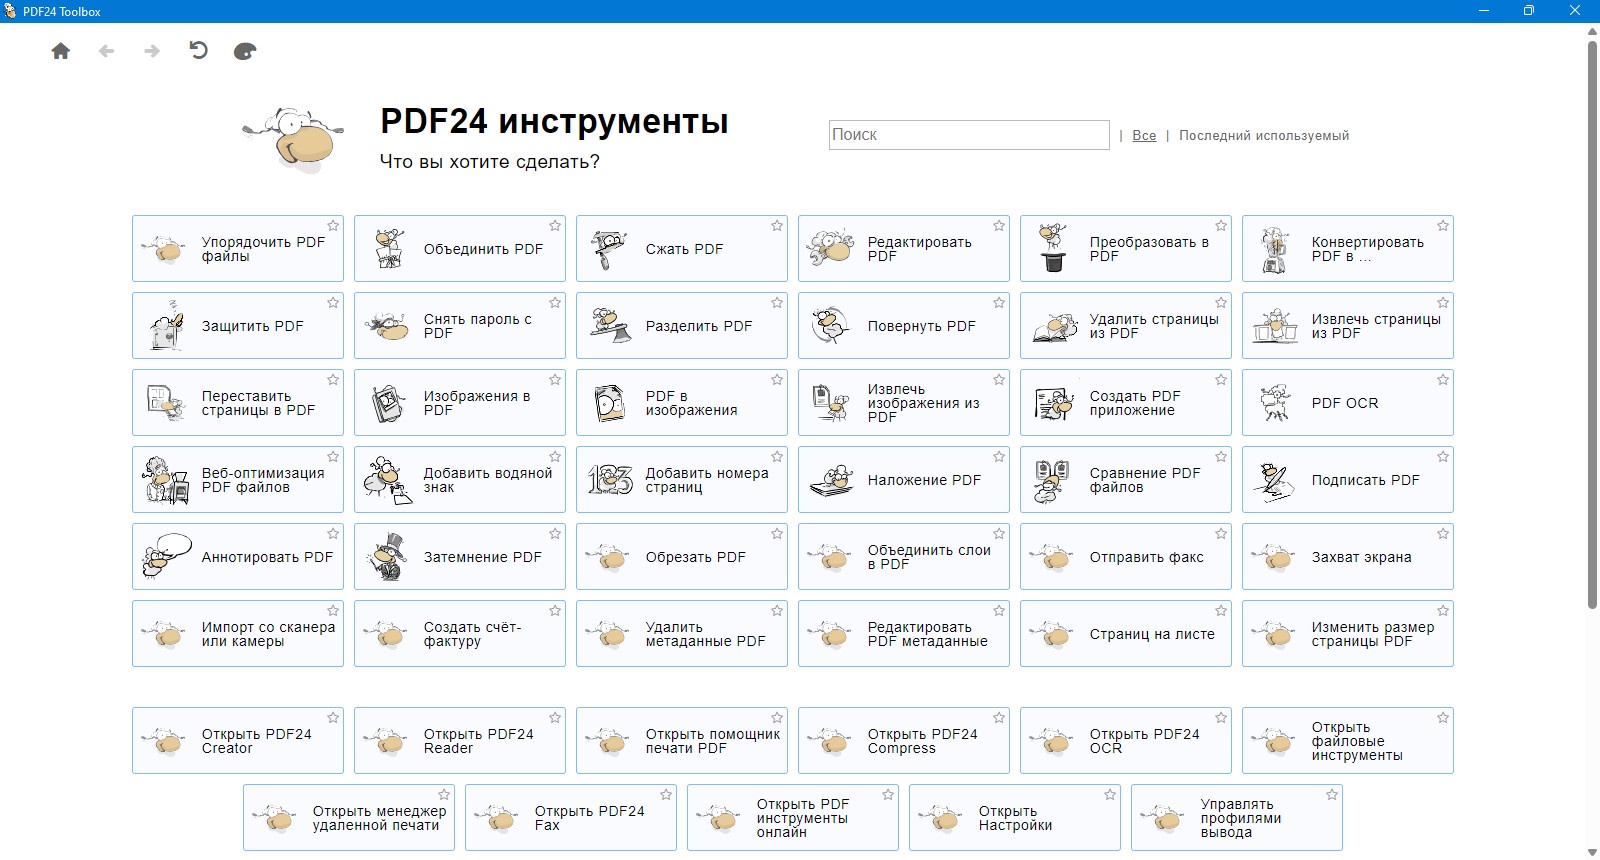Open the dark theme palette icon

click(x=245, y=51)
